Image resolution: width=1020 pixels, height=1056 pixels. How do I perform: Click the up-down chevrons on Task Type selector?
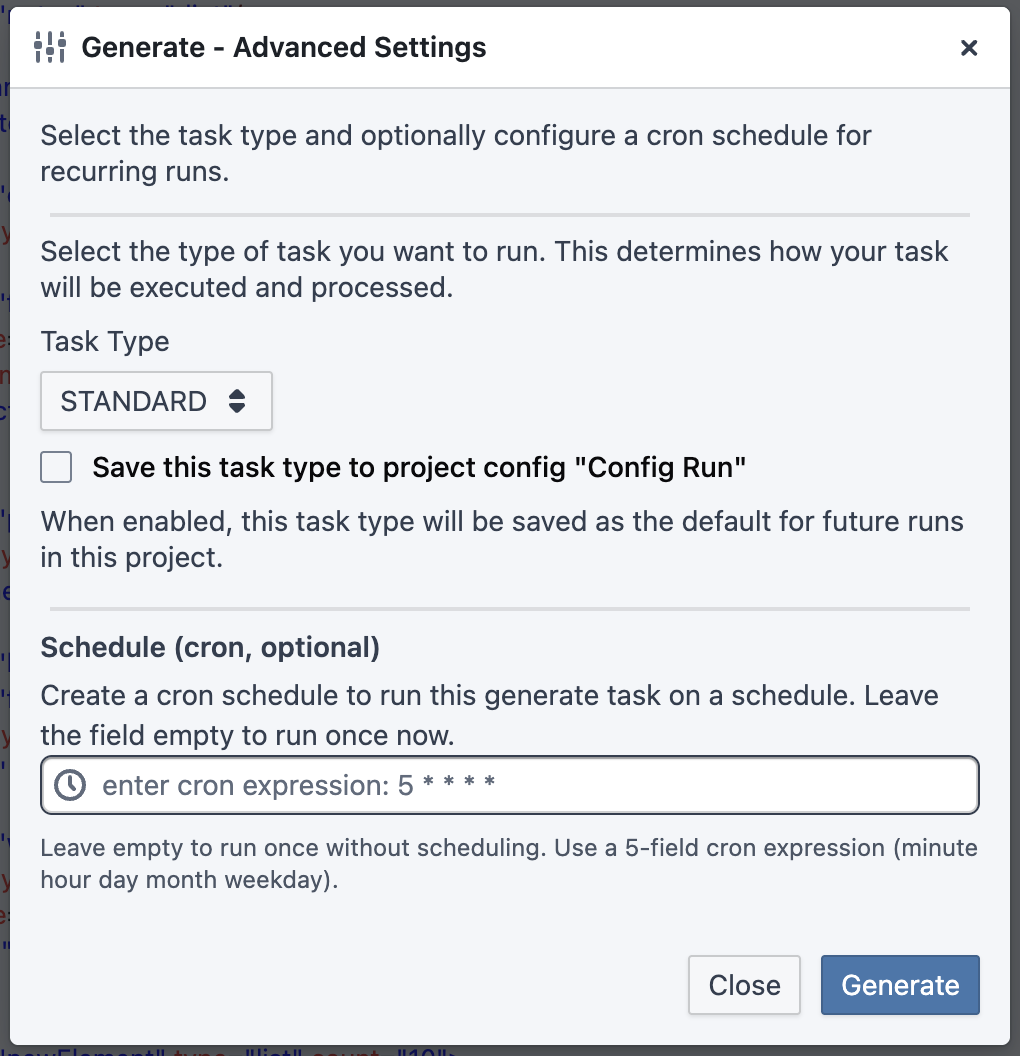tap(237, 400)
